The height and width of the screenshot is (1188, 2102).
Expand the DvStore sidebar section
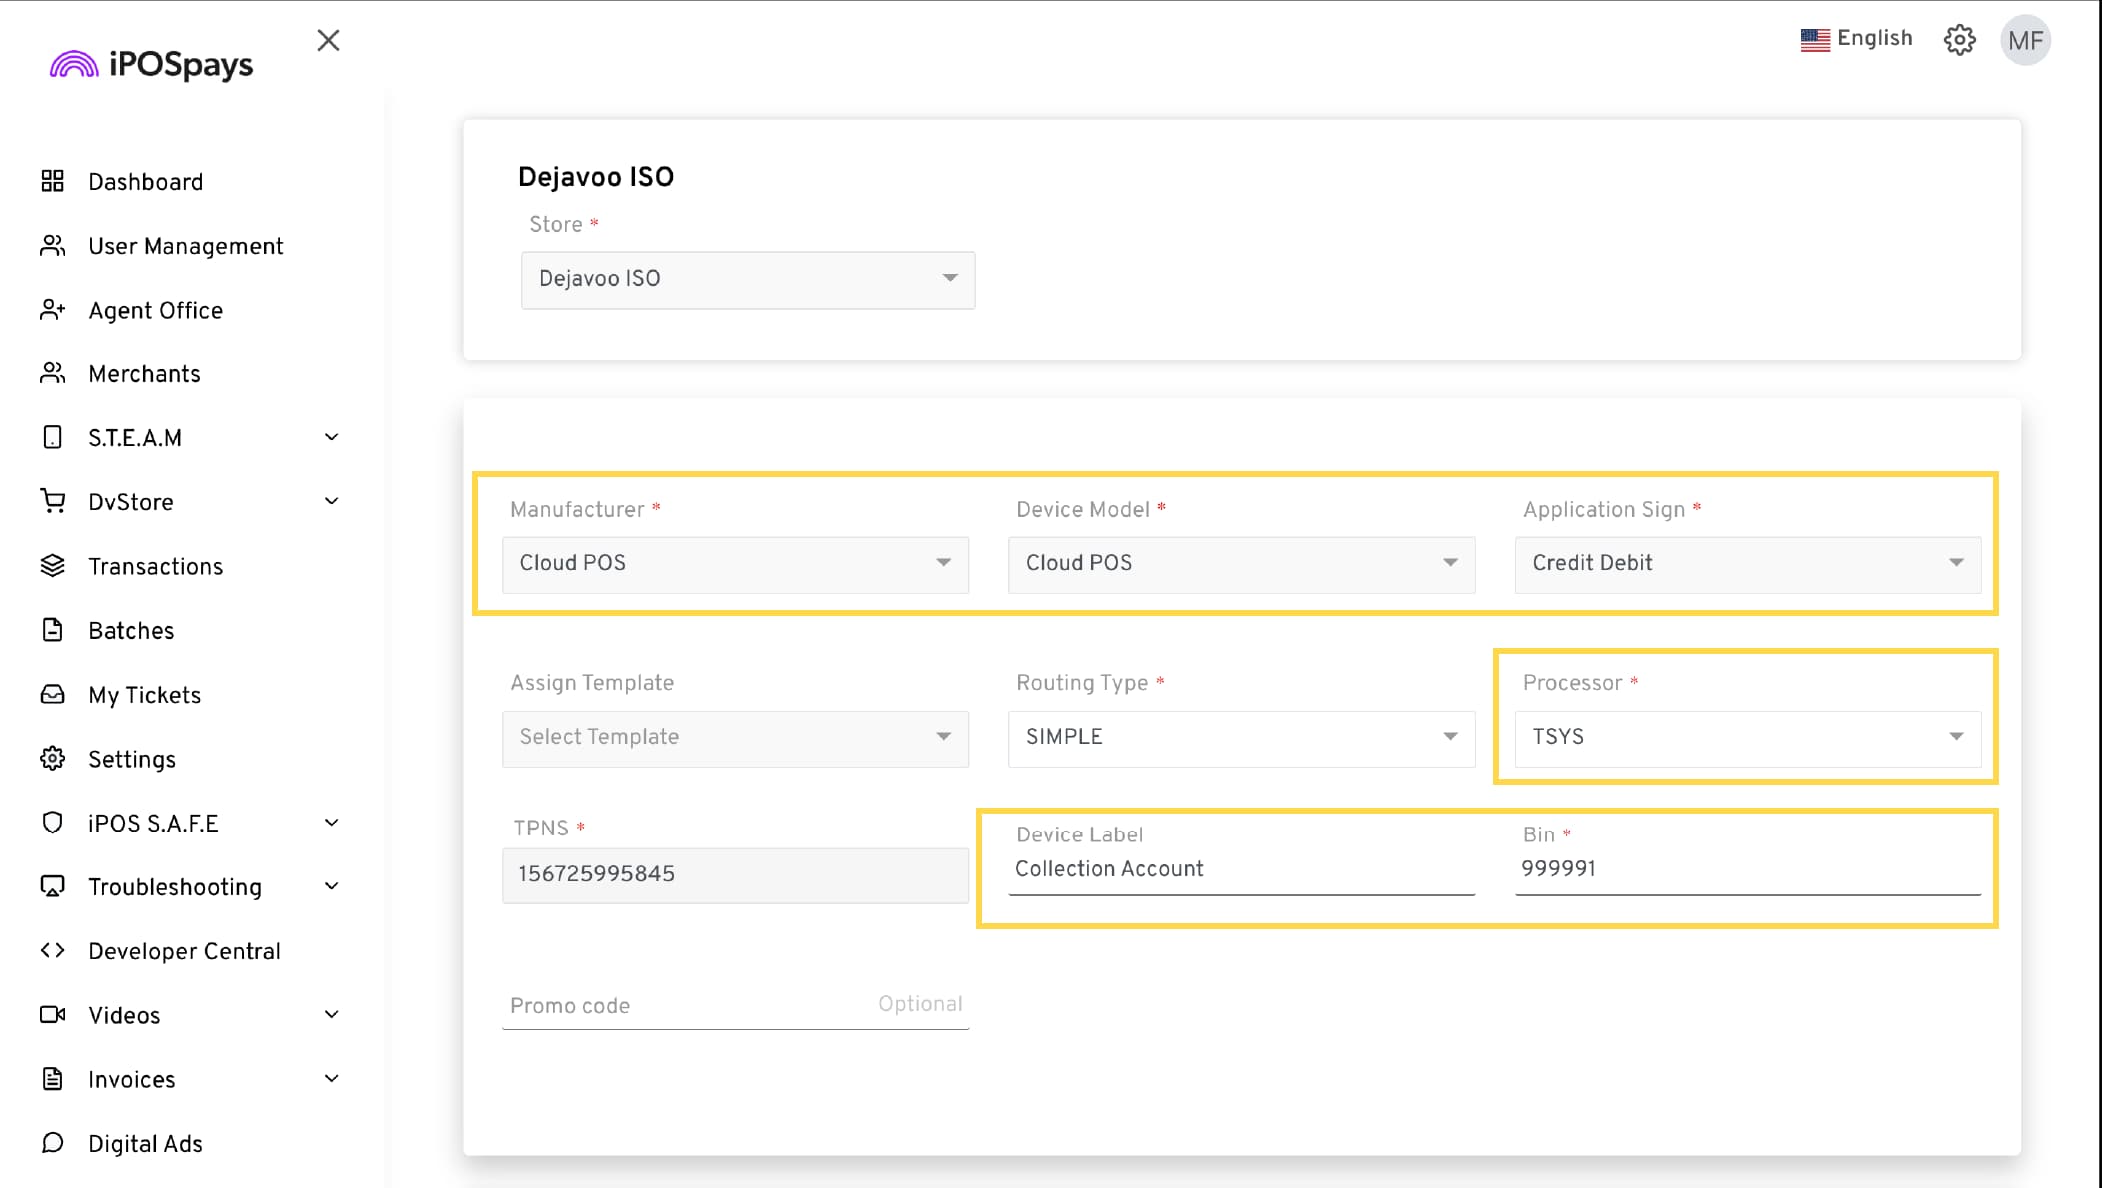point(331,501)
